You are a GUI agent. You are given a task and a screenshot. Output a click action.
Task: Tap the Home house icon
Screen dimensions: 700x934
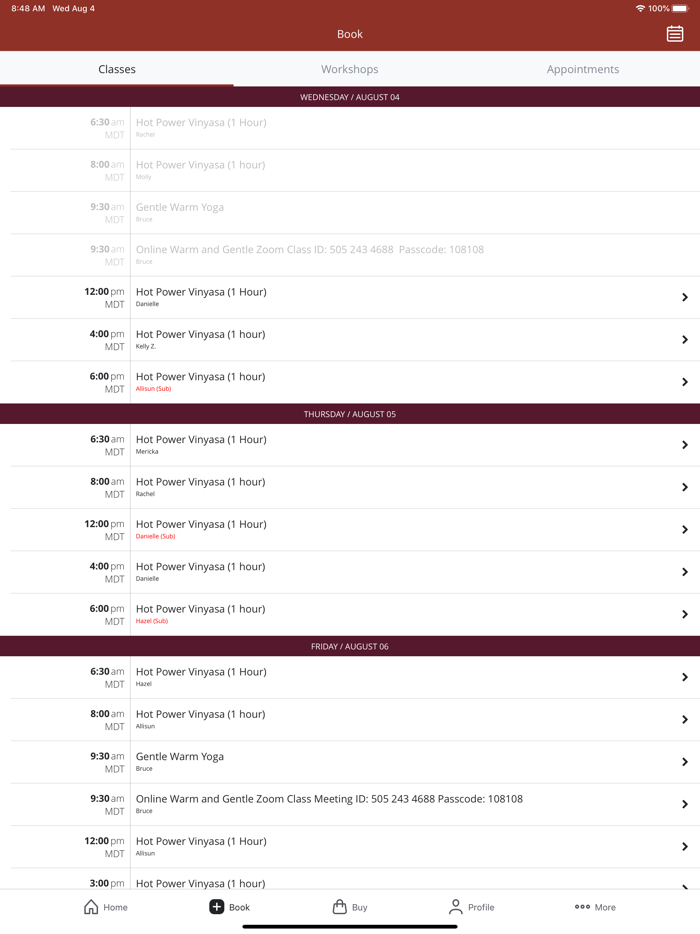[91, 907]
